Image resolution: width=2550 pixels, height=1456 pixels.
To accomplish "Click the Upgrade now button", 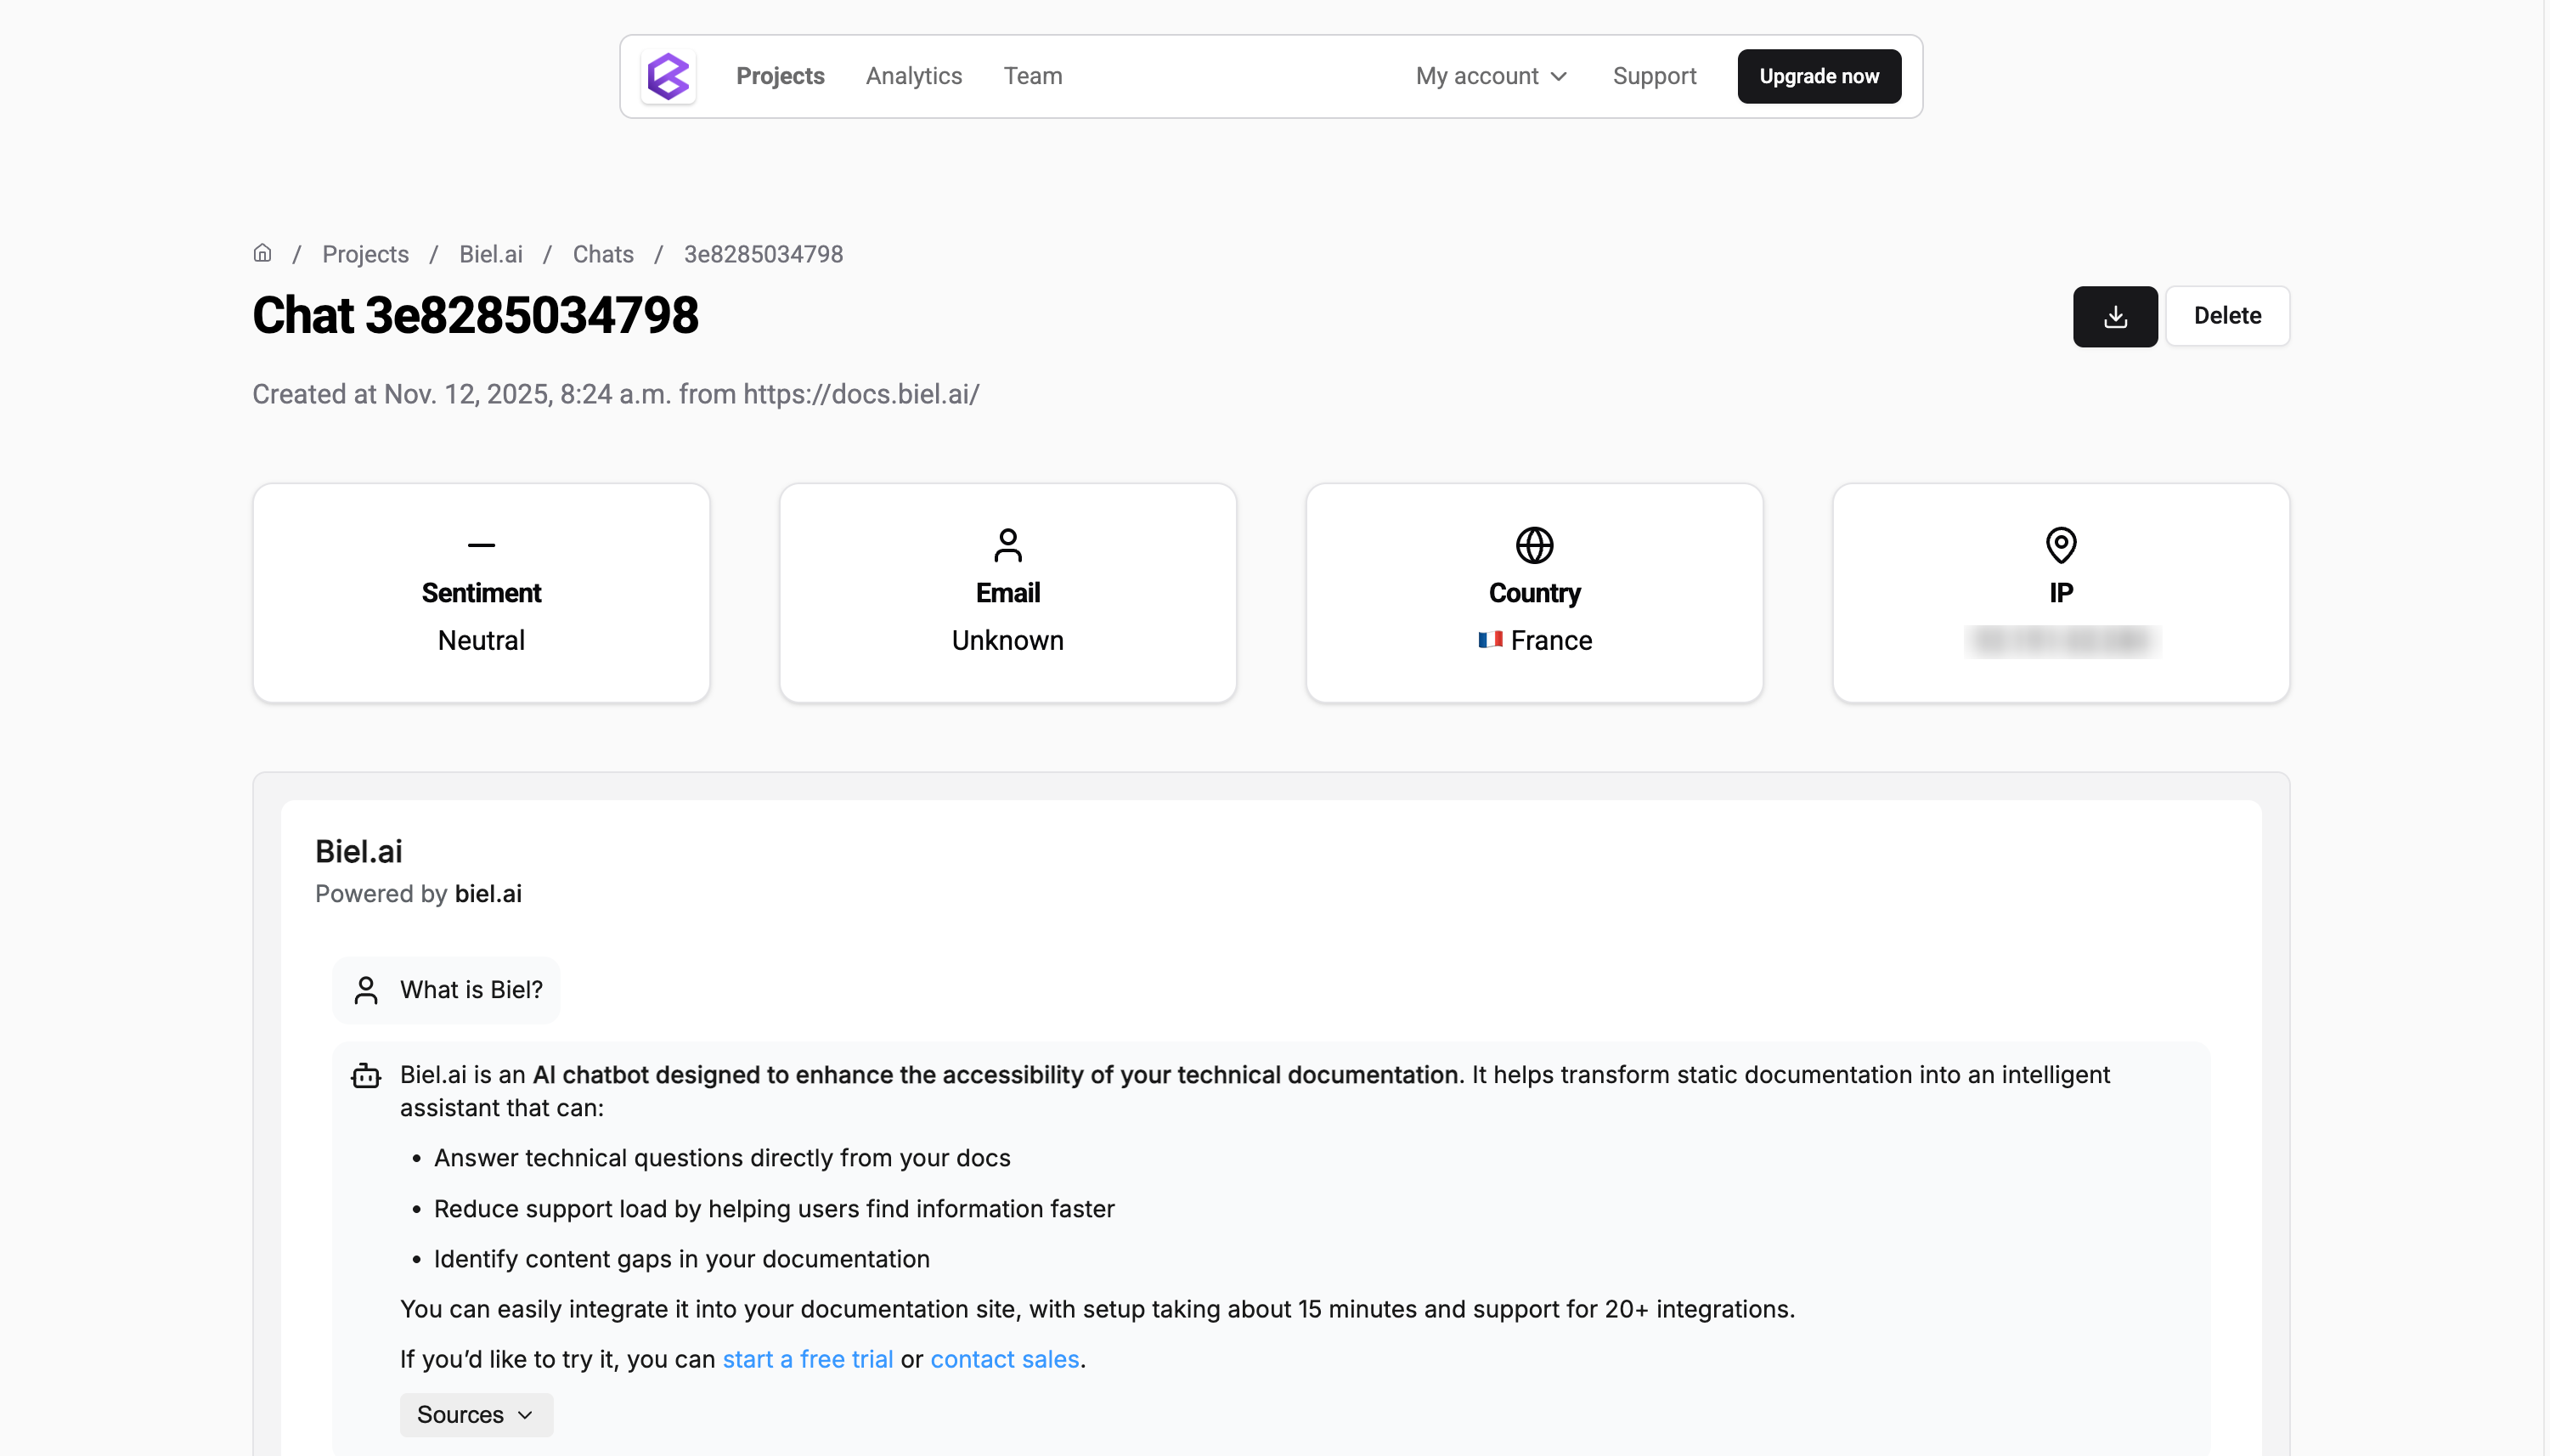I will pos(1818,75).
